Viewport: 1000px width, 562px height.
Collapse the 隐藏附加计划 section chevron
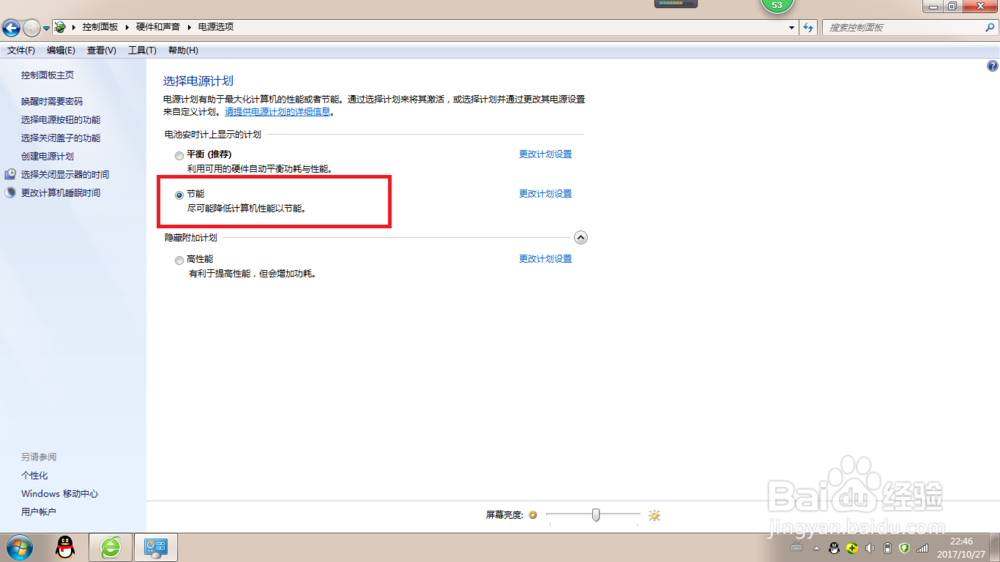[x=580, y=237]
